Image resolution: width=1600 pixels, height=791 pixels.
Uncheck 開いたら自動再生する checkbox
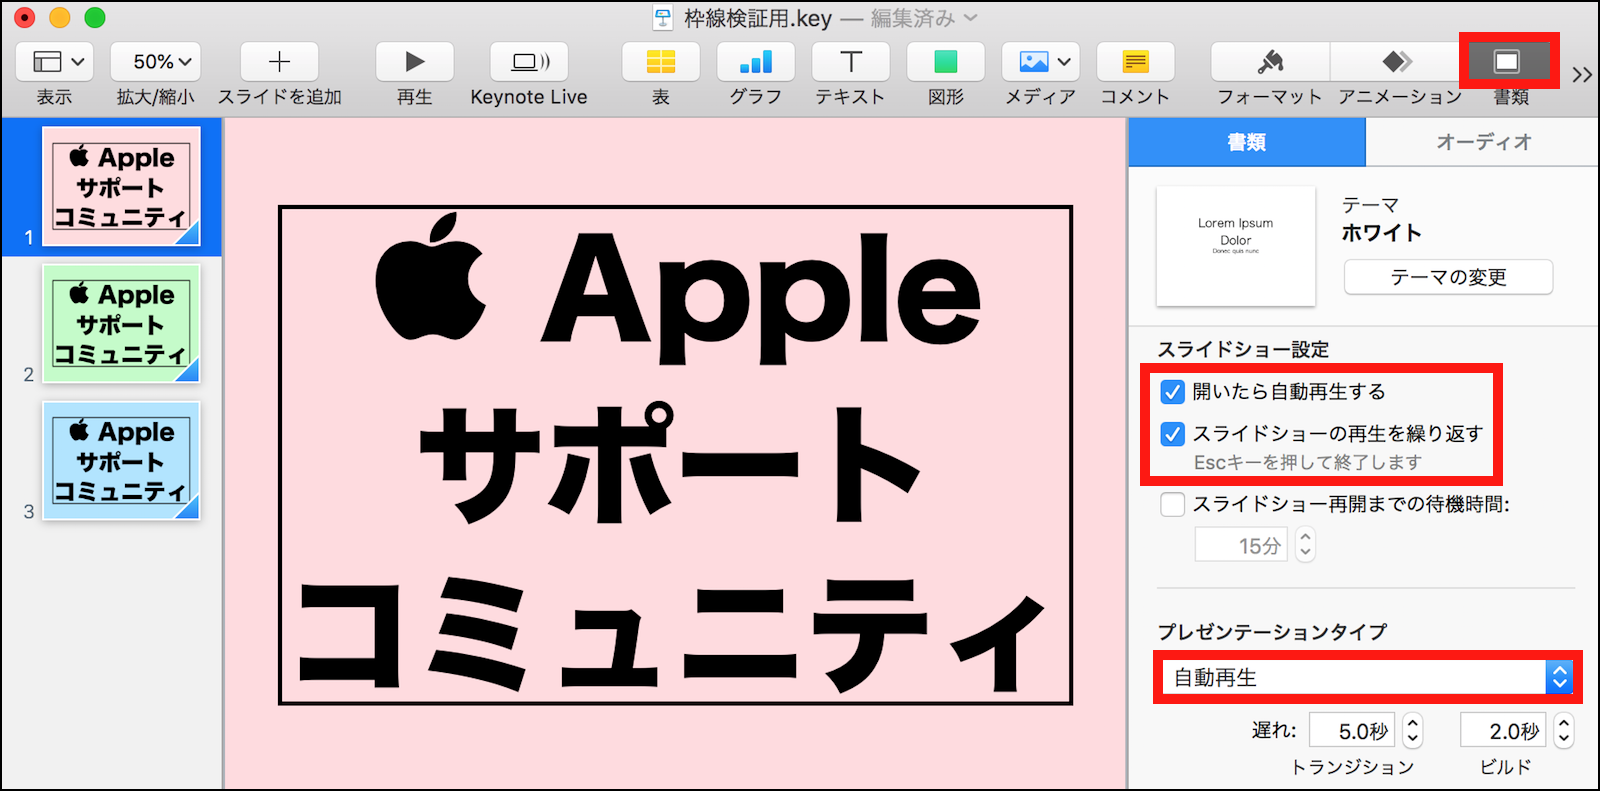coord(1172,392)
